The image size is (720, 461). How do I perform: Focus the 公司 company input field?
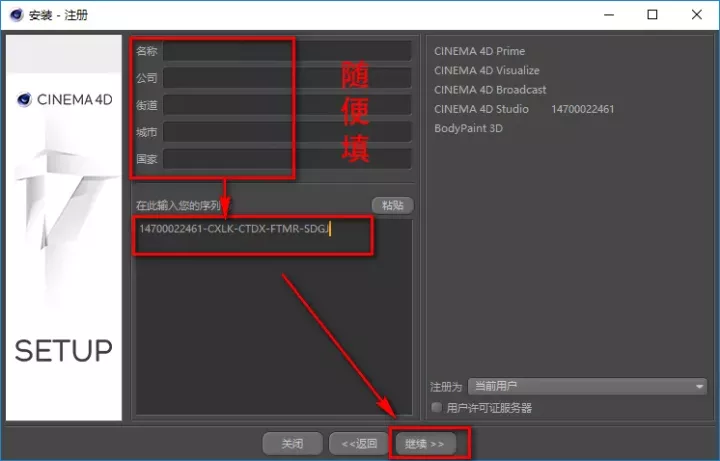point(287,78)
